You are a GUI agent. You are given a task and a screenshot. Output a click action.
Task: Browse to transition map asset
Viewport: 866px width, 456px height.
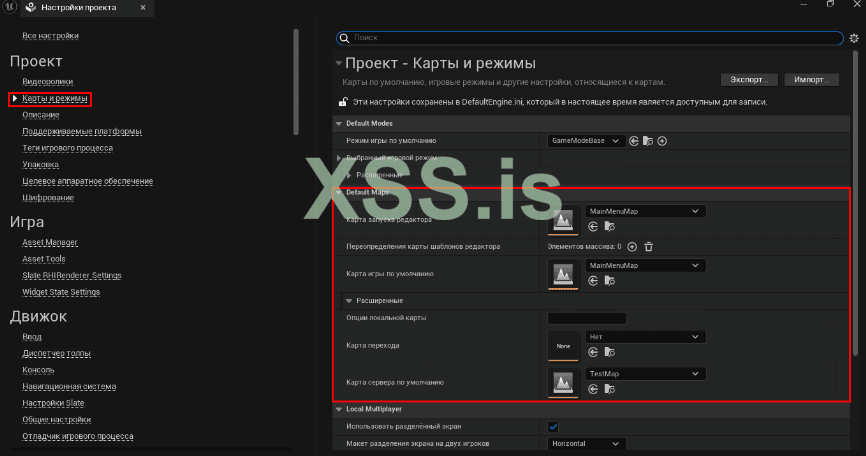click(x=609, y=352)
